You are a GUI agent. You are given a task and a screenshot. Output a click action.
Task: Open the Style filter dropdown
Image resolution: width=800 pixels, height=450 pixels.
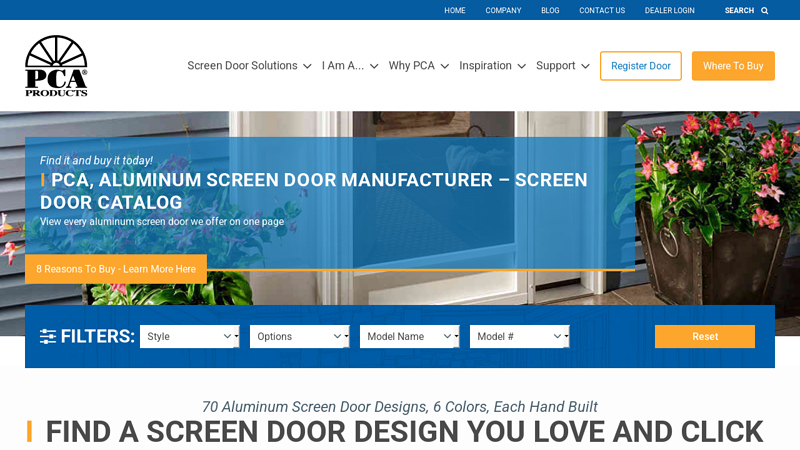click(190, 337)
